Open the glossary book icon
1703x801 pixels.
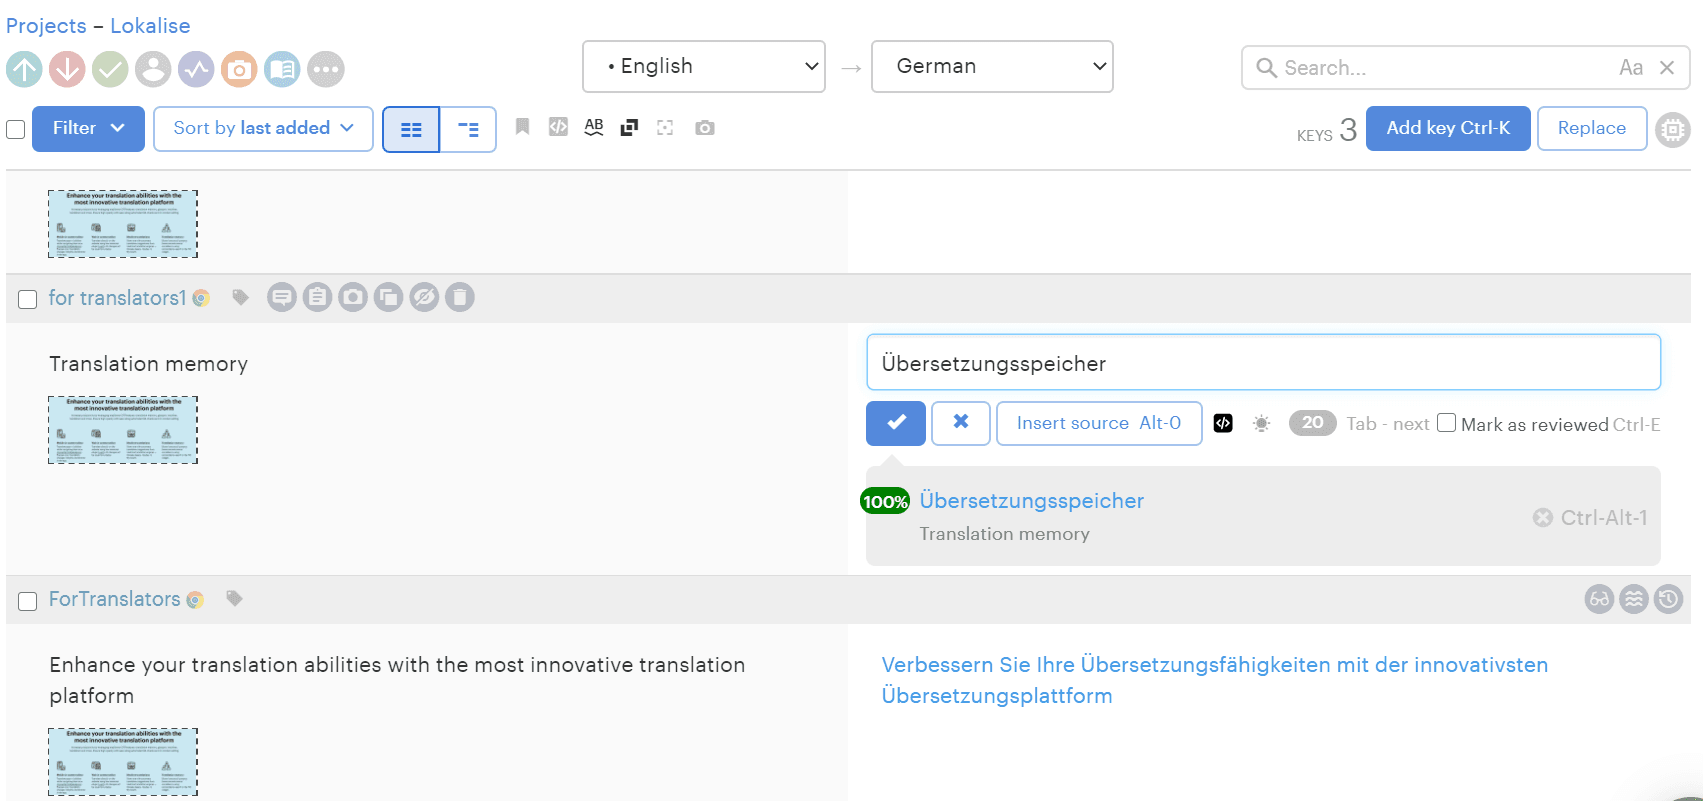[282, 69]
